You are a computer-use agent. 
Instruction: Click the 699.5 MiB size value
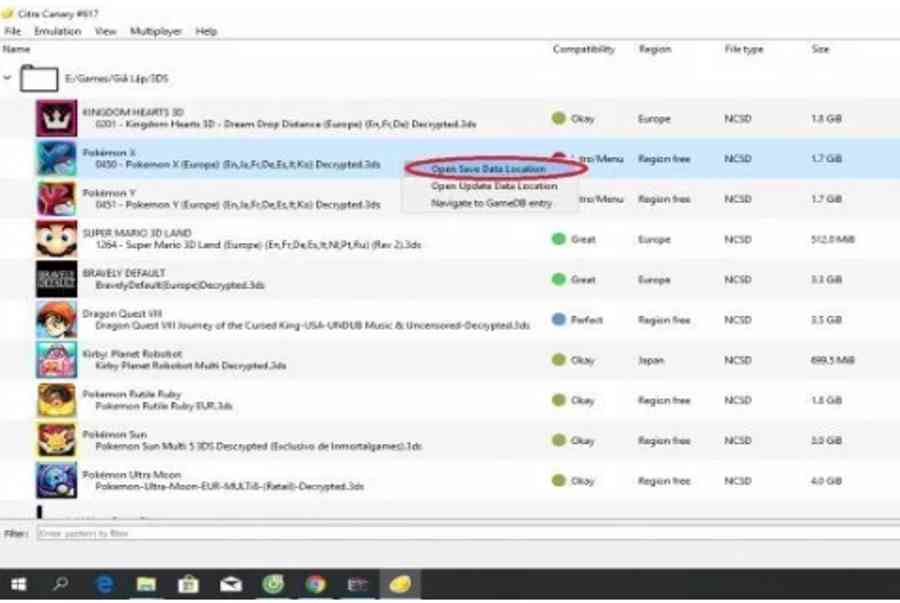pyautogui.click(x=832, y=360)
